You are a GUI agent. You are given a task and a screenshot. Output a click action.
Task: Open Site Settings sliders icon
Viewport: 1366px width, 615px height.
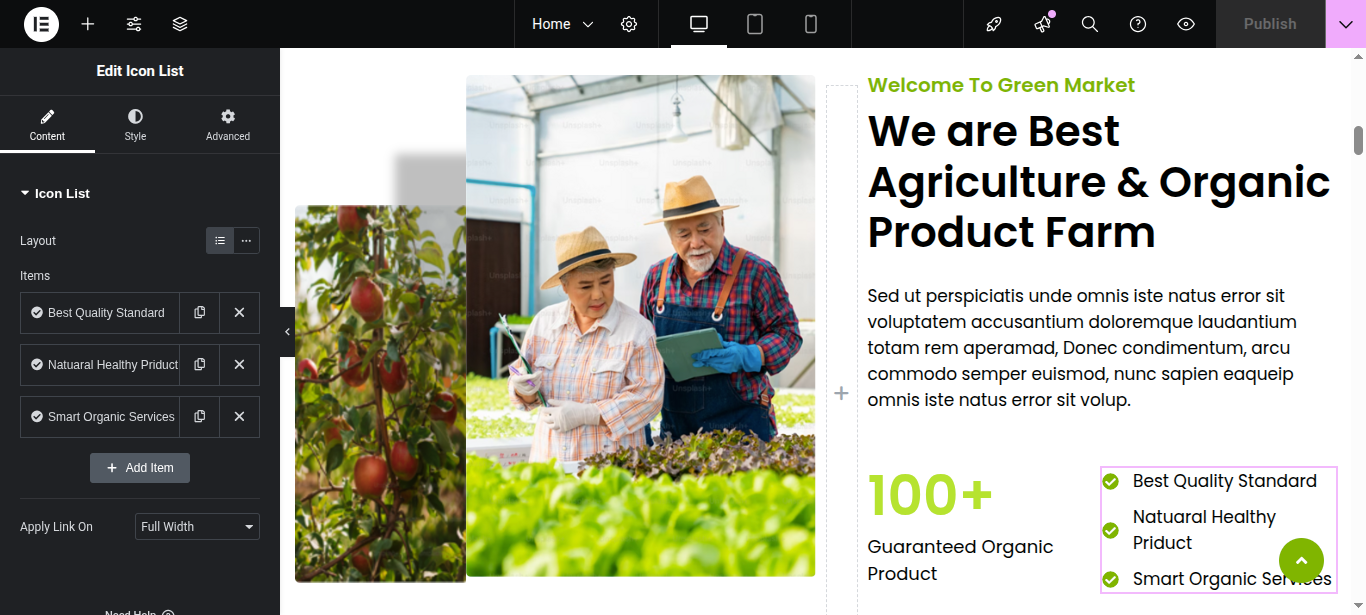click(x=134, y=24)
